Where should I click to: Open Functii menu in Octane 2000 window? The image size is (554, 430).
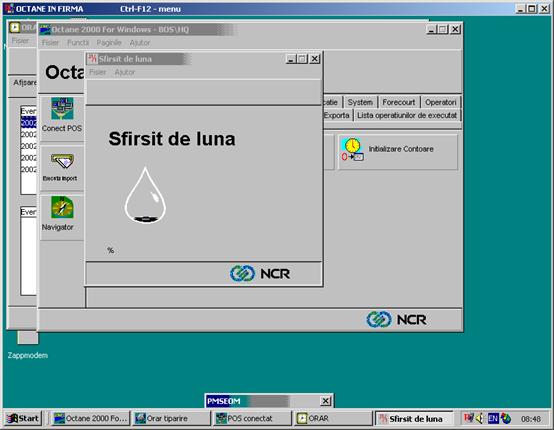[x=78, y=43]
